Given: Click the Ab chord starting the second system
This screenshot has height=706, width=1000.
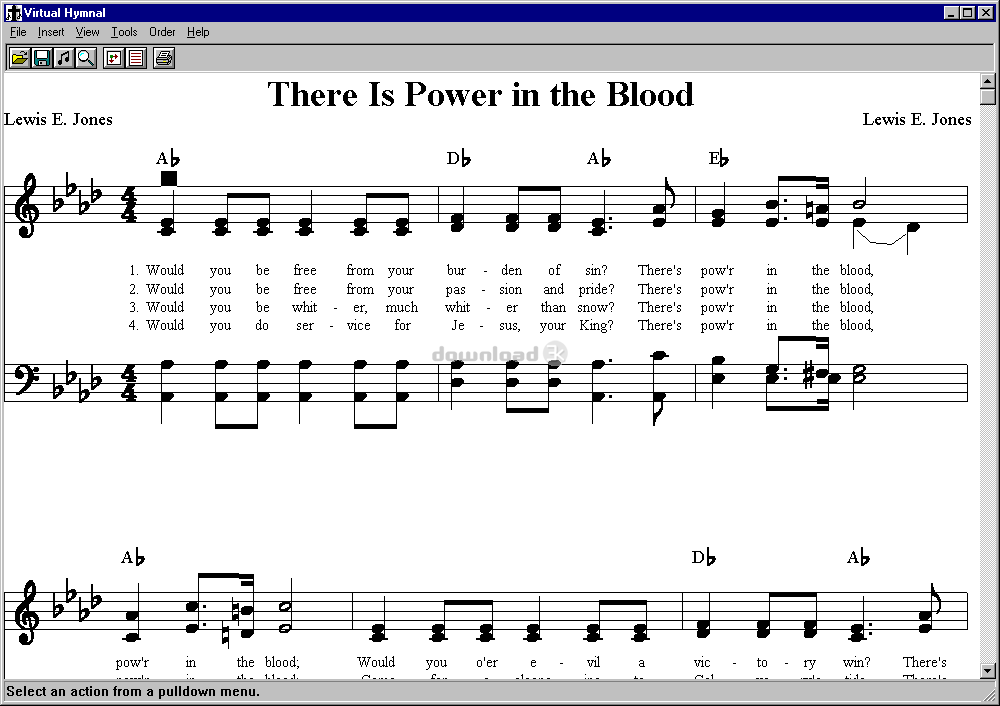Looking at the screenshot, I should click(133, 557).
